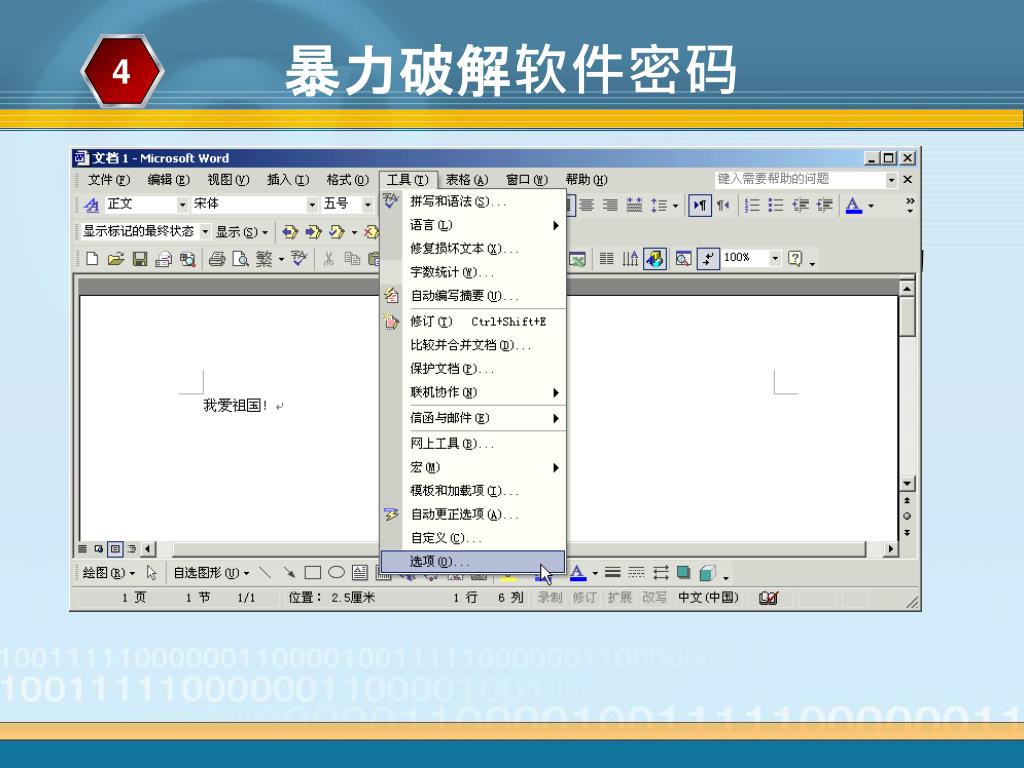Click the Columns toolbar icon
Image resolution: width=1024 pixels, height=768 pixels.
(x=606, y=259)
